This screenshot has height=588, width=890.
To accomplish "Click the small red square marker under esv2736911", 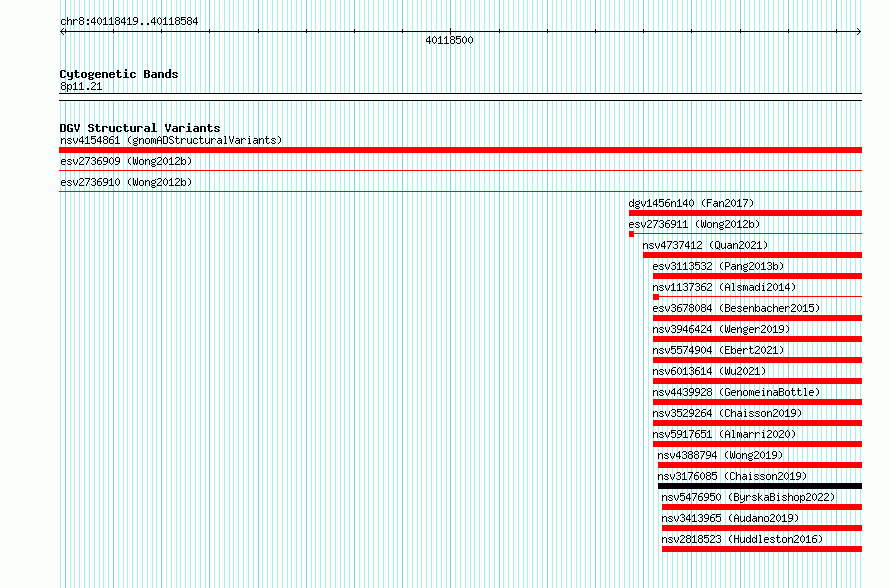I will tap(632, 234).
